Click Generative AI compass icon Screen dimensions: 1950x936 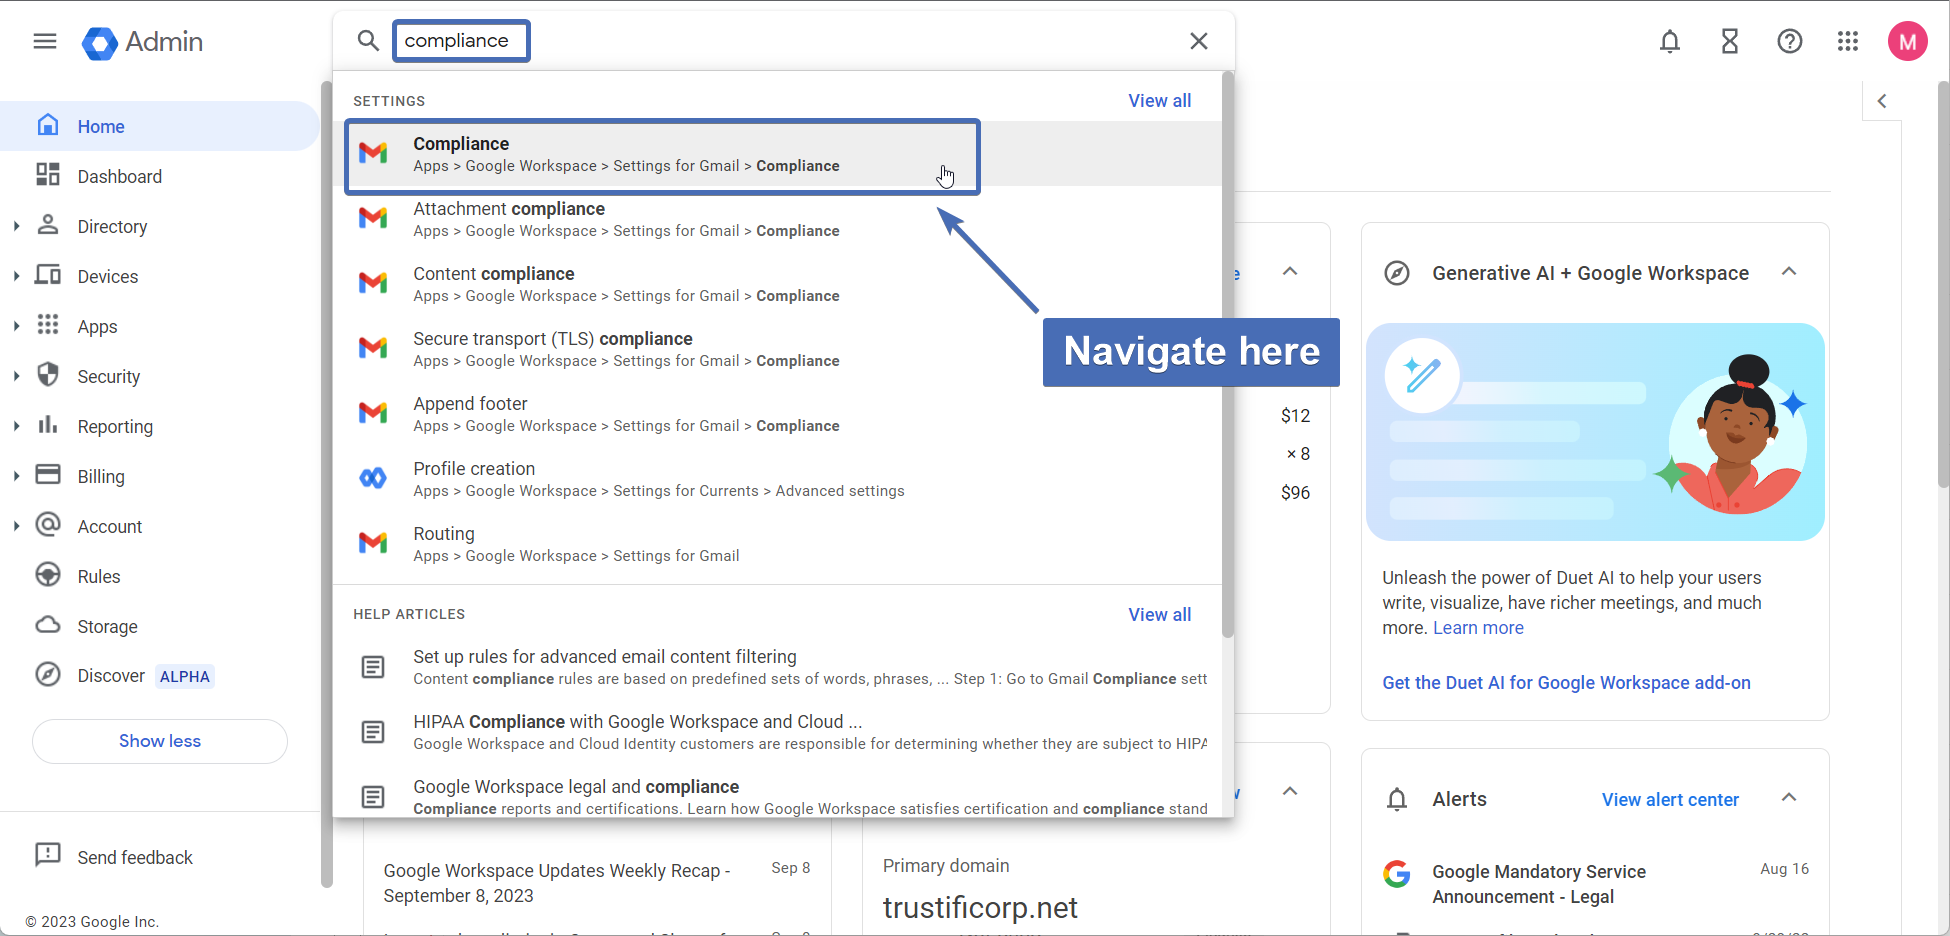[x=1397, y=273]
